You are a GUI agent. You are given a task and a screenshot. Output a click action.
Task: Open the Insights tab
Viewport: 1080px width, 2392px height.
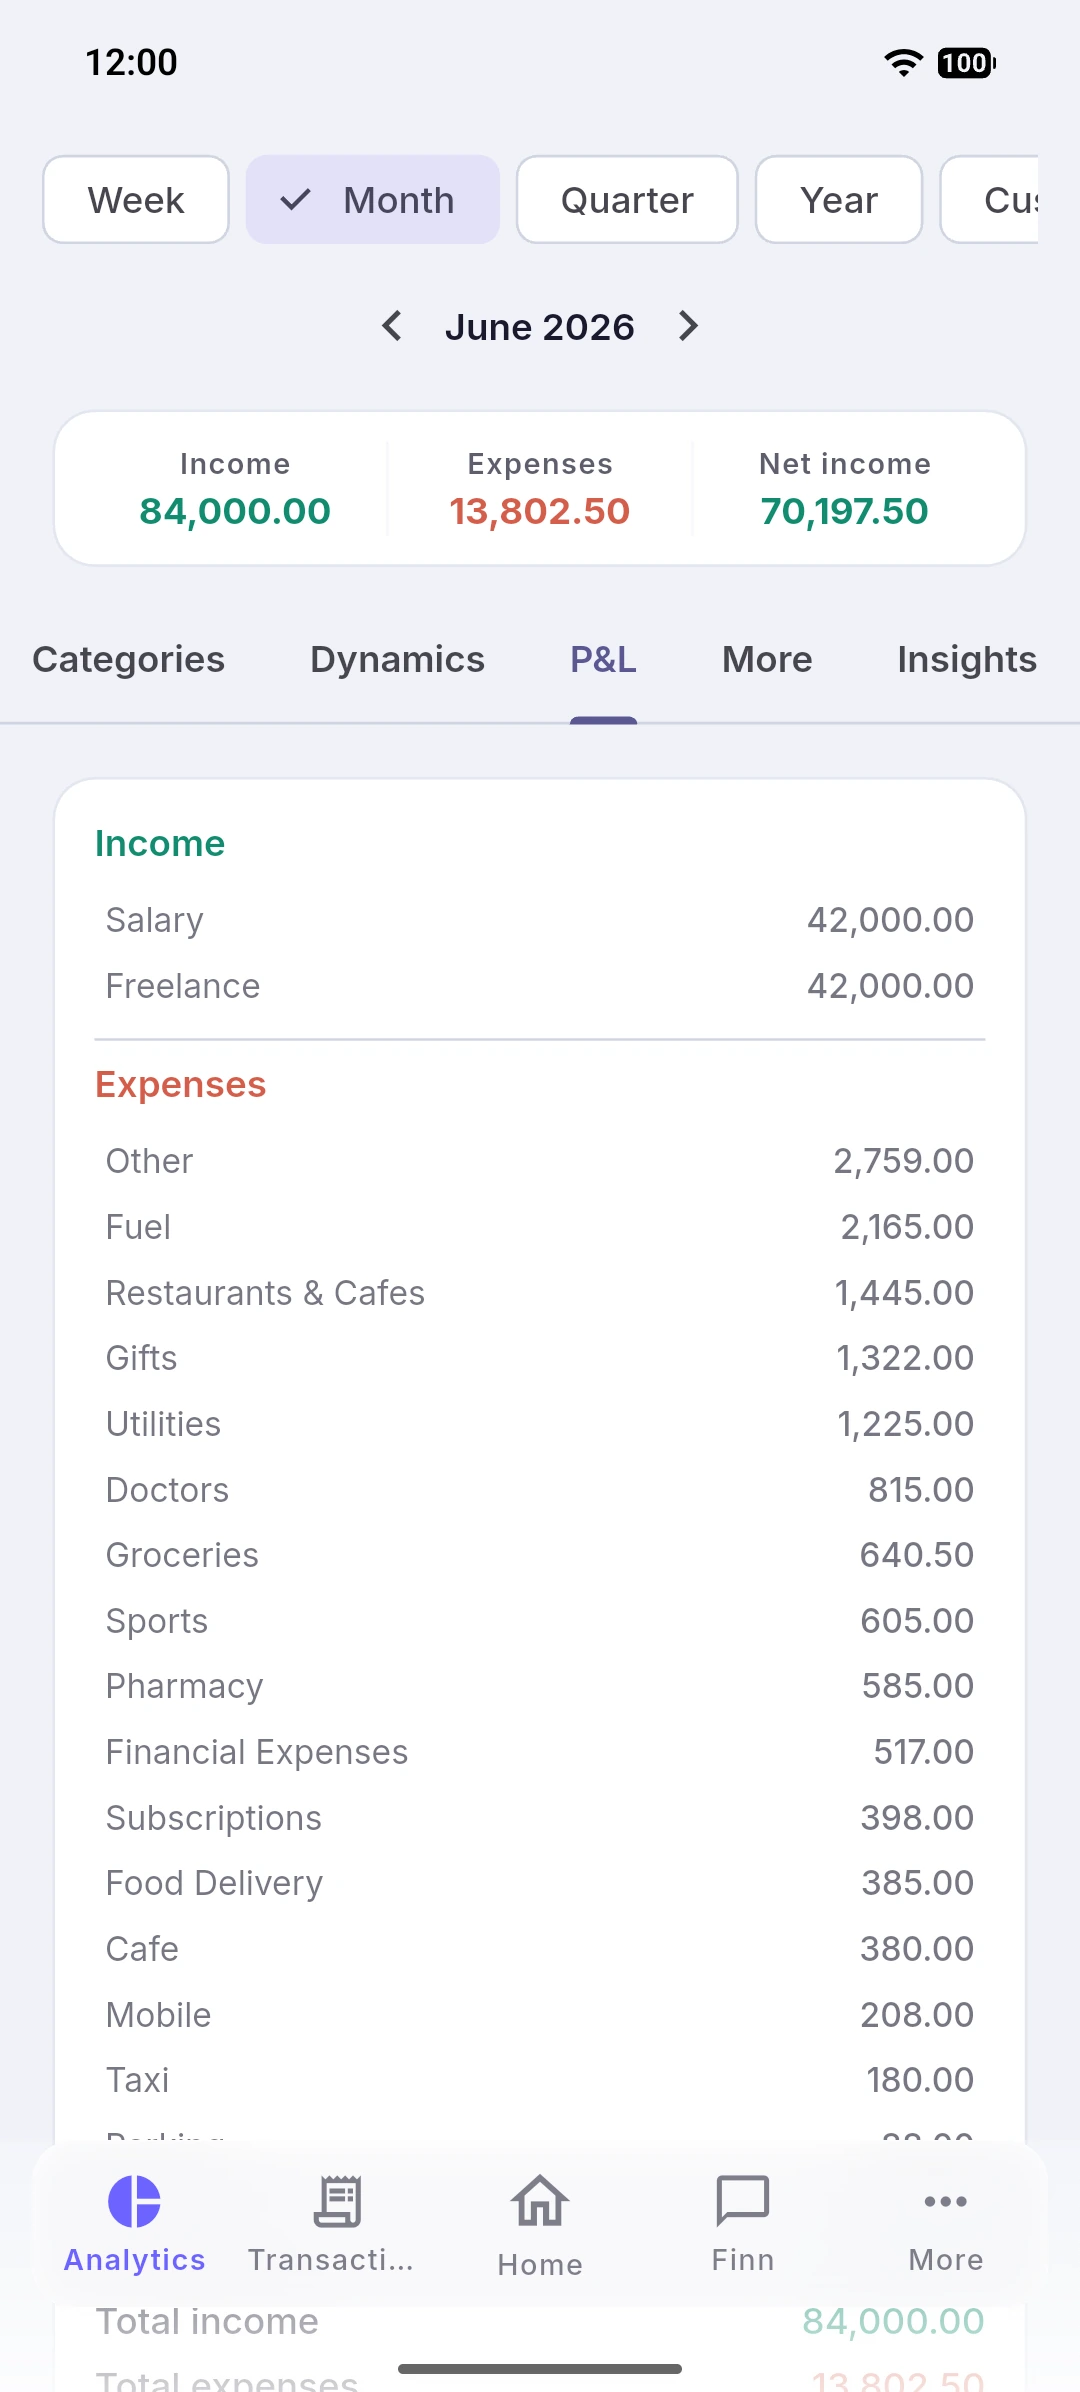[967, 660]
